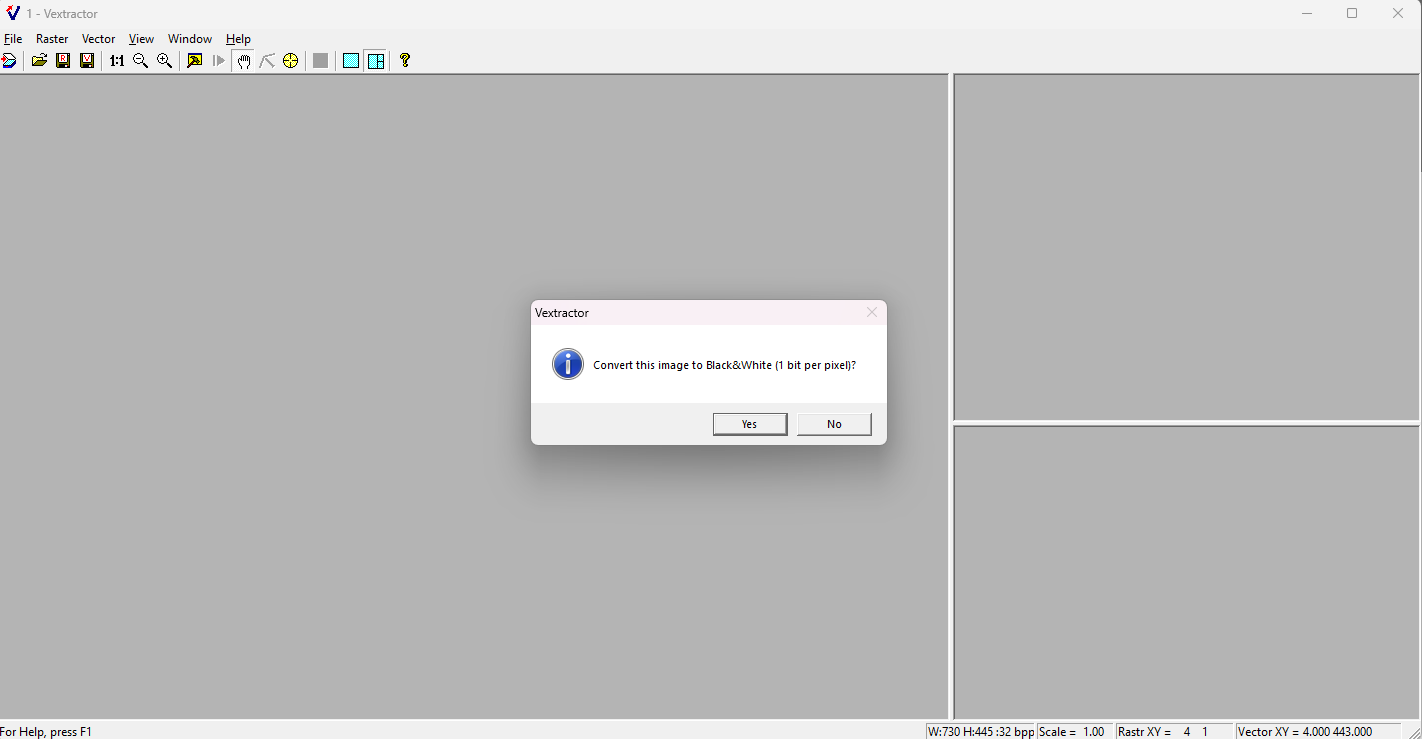
Task: Select the polyline edit tool icon
Action: (267, 61)
